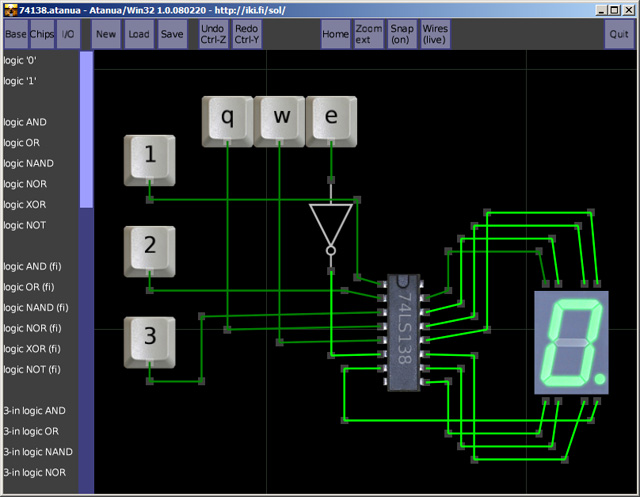Switch to the Base parts tab
This screenshot has height=497, width=640.
(x=15, y=34)
